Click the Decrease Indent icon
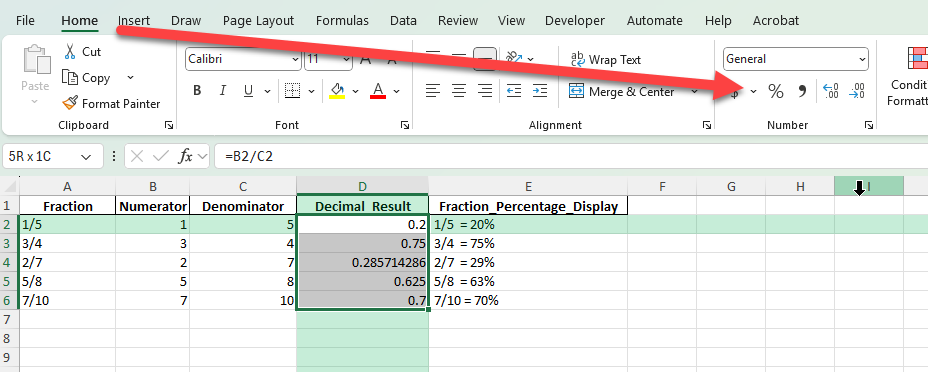Screen dimensions: 928x372 coord(514,91)
